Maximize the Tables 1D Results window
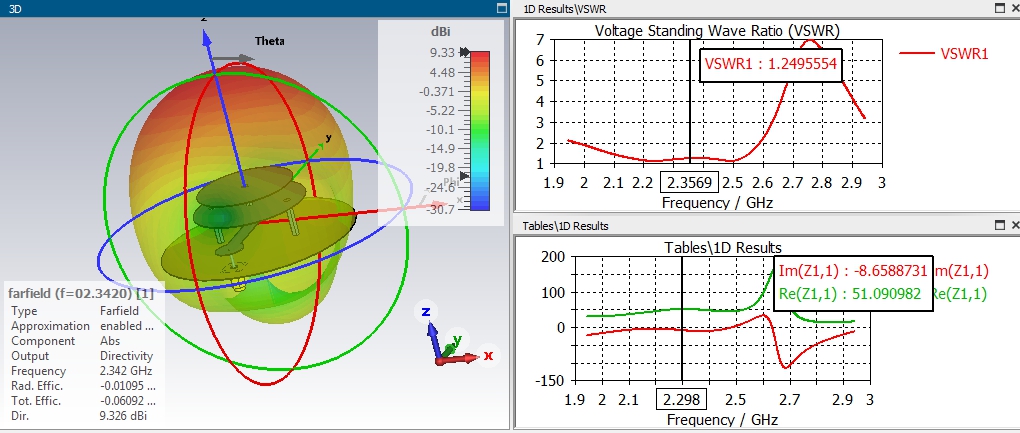1020x433 pixels. (1000, 225)
